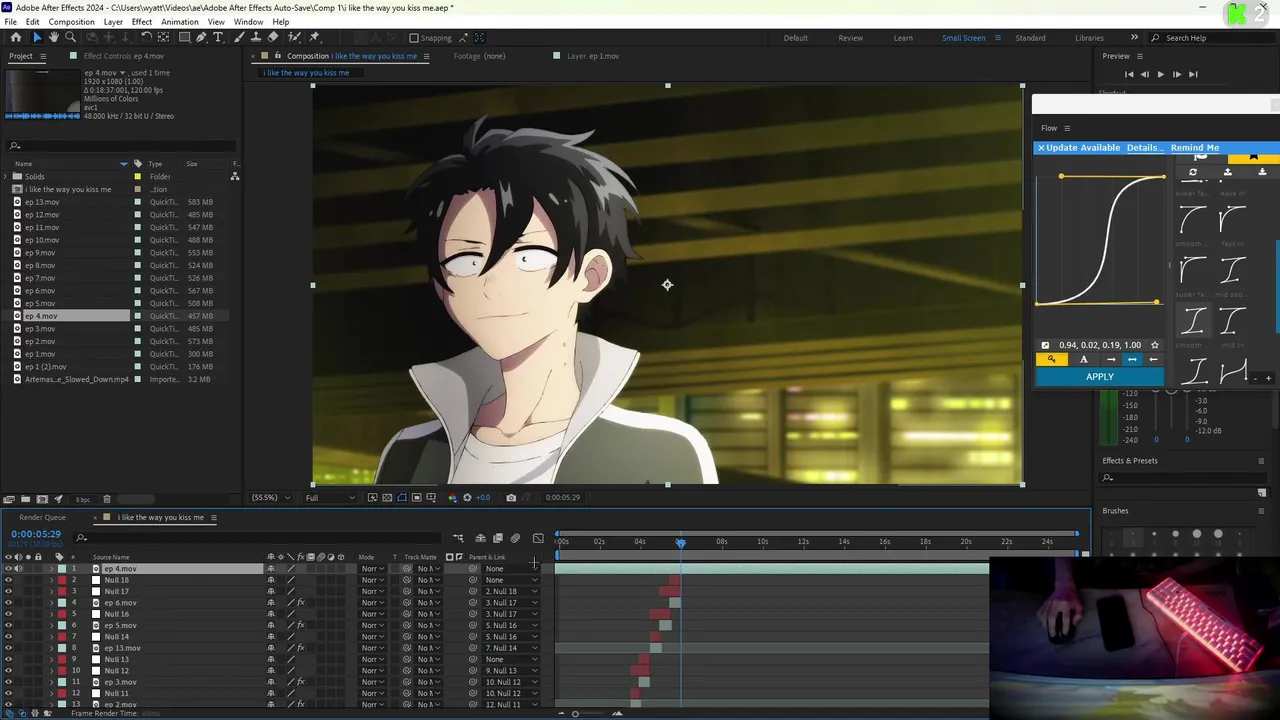Hide the ep 6.mov layer eye

click(8, 603)
